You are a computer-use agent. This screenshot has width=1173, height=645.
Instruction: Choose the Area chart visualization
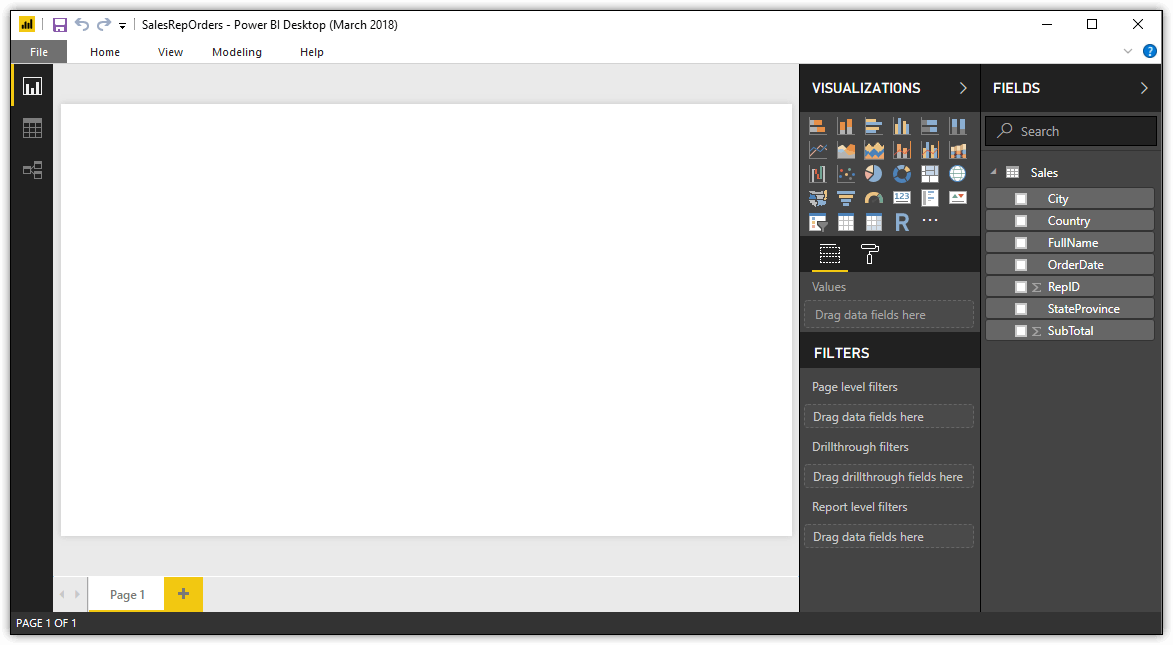point(845,150)
